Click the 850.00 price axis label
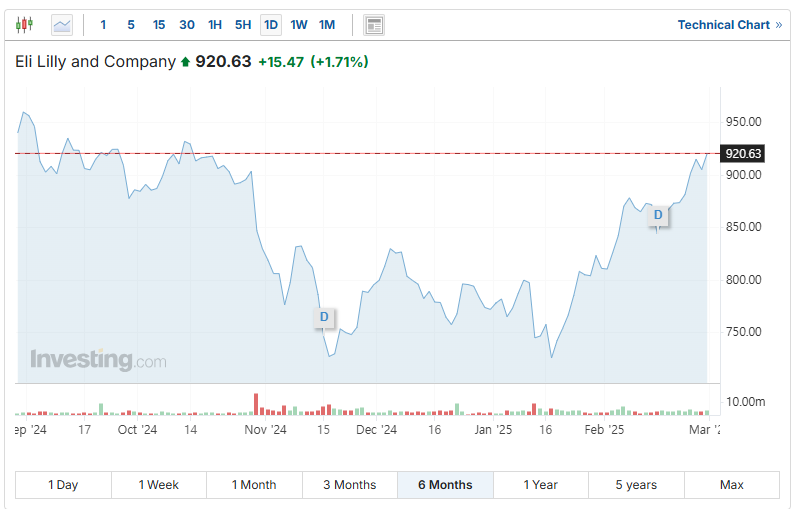The width and height of the screenshot is (795, 509). (x=743, y=227)
